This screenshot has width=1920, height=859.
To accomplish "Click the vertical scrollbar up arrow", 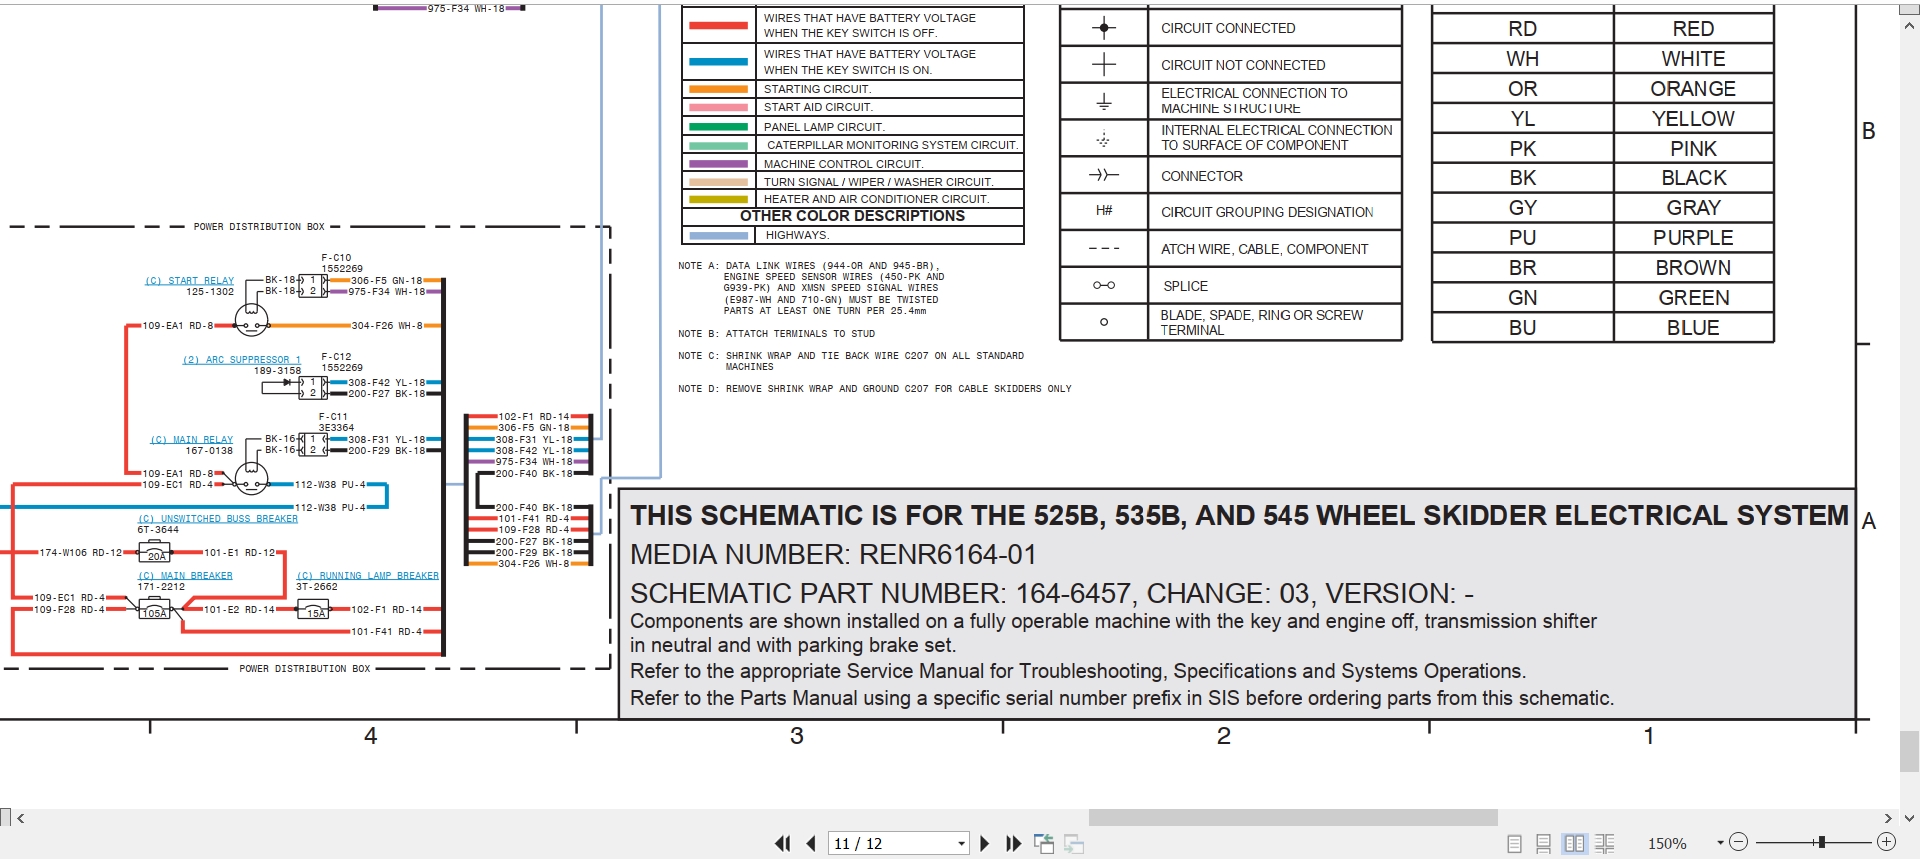I will click(1910, 27).
